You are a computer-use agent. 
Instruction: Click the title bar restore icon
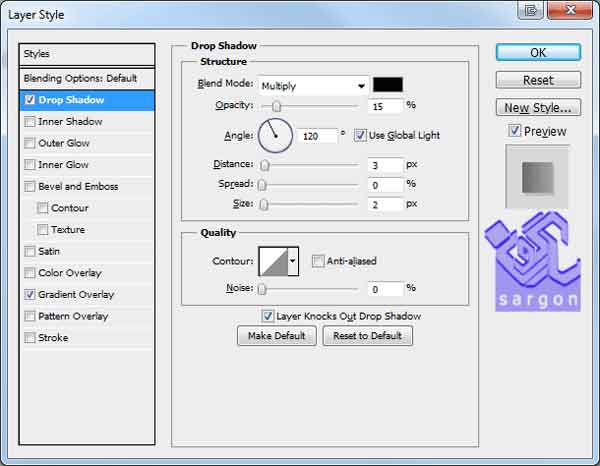[x=530, y=10]
